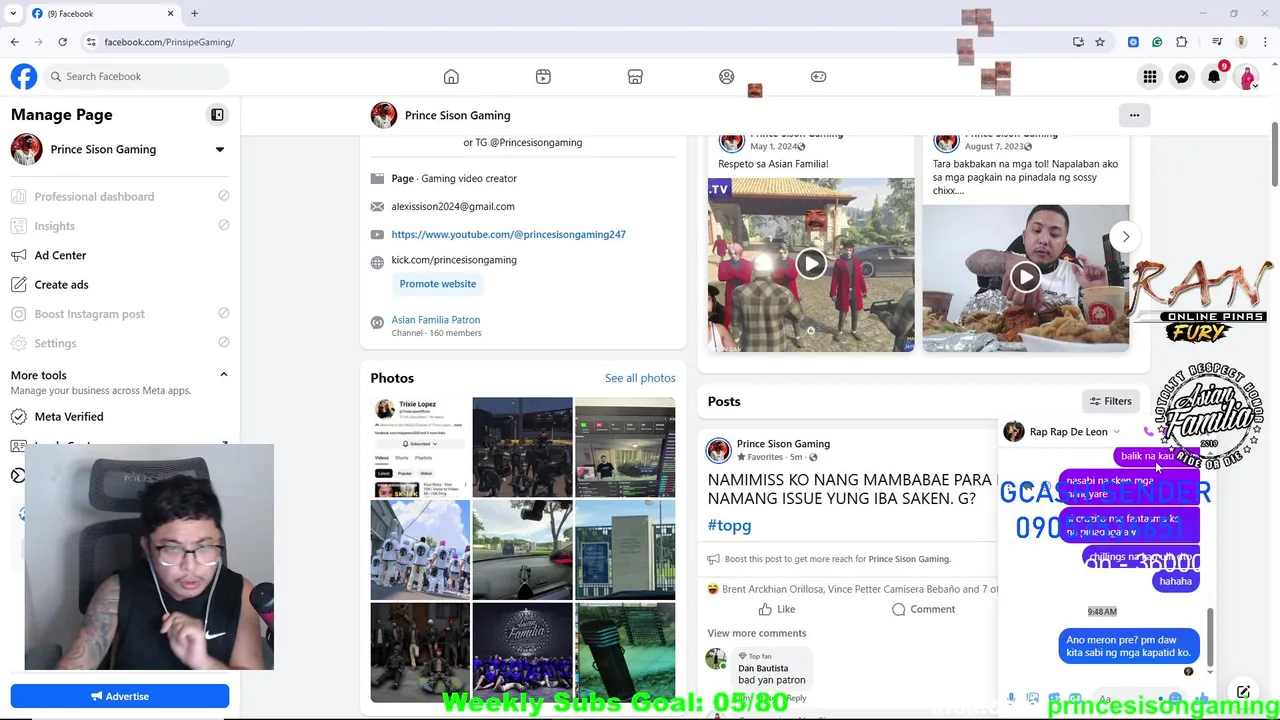Open Rap Rap De Leon chat options dropdown
Viewport: 1280px width, 720px height.
pos(1117,432)
